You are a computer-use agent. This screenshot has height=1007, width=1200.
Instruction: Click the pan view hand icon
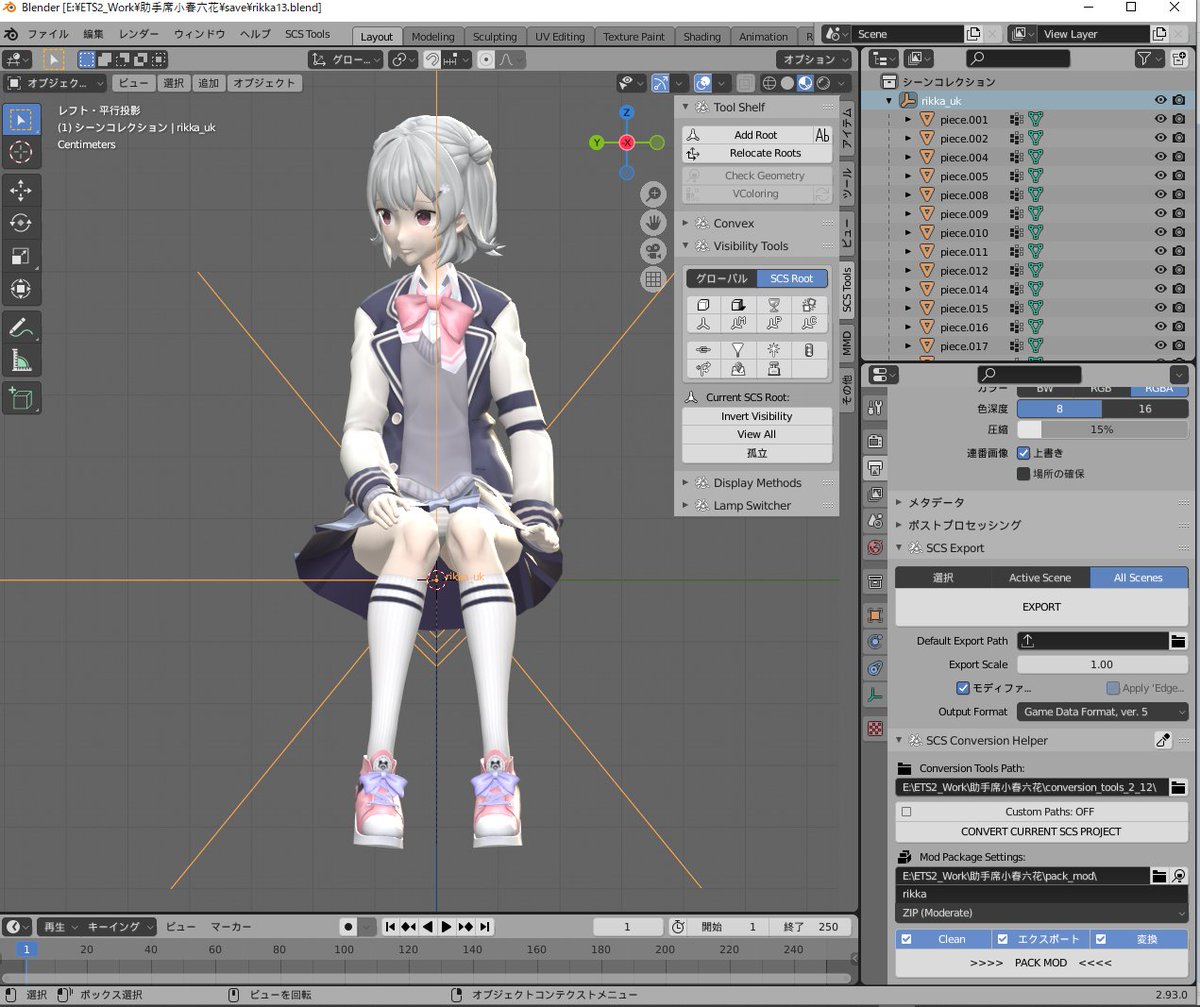(x=653, y=222)
